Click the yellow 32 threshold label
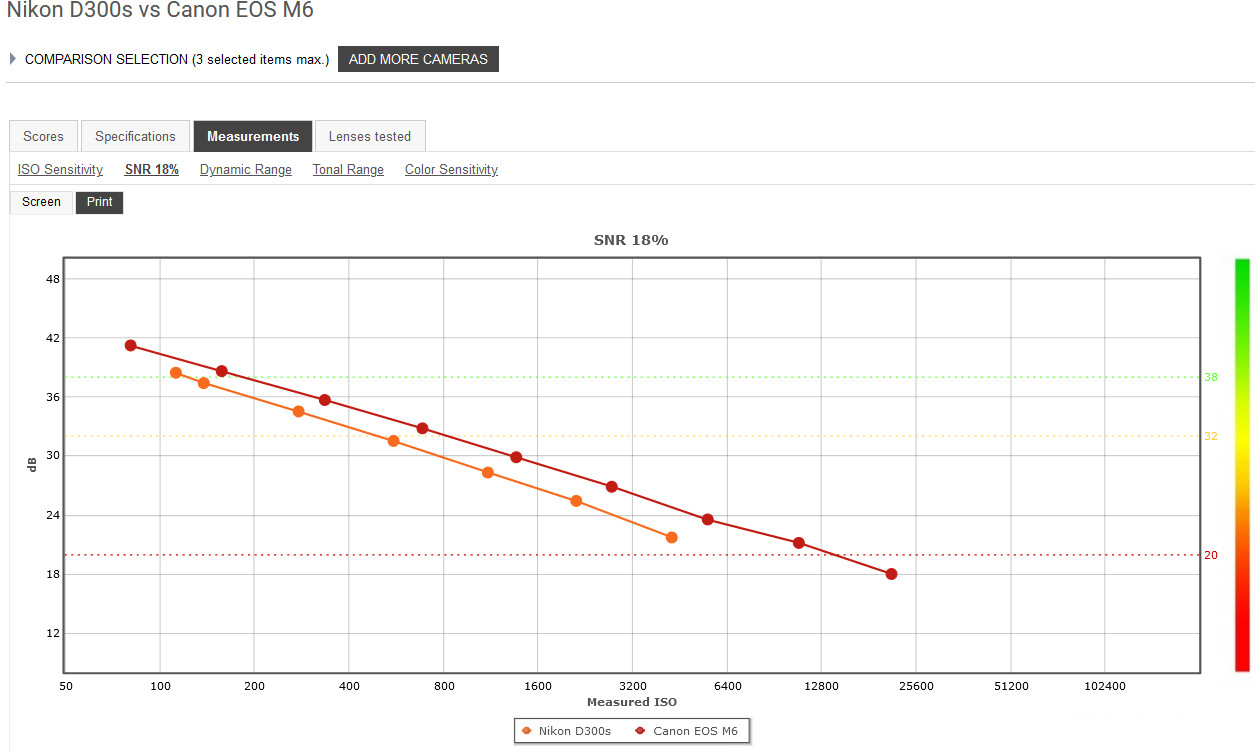The image size is (1255, 753). [x=1210, y=437]
